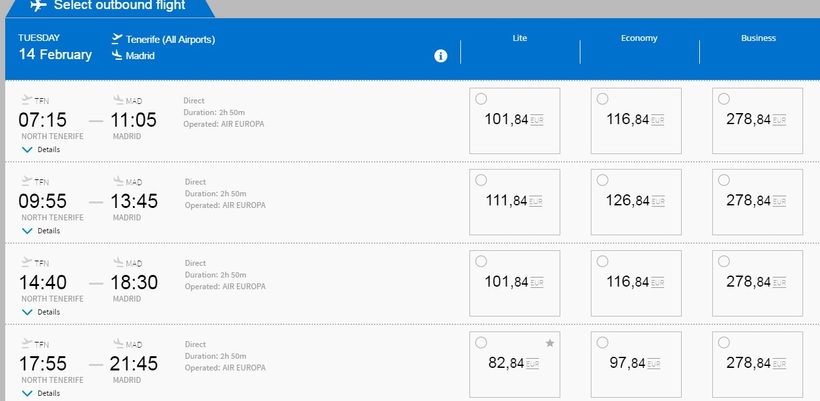Click the arrival plane icon for 13:45 flight
The width and height of the screenshot is (820, 401).
point(117,181)
